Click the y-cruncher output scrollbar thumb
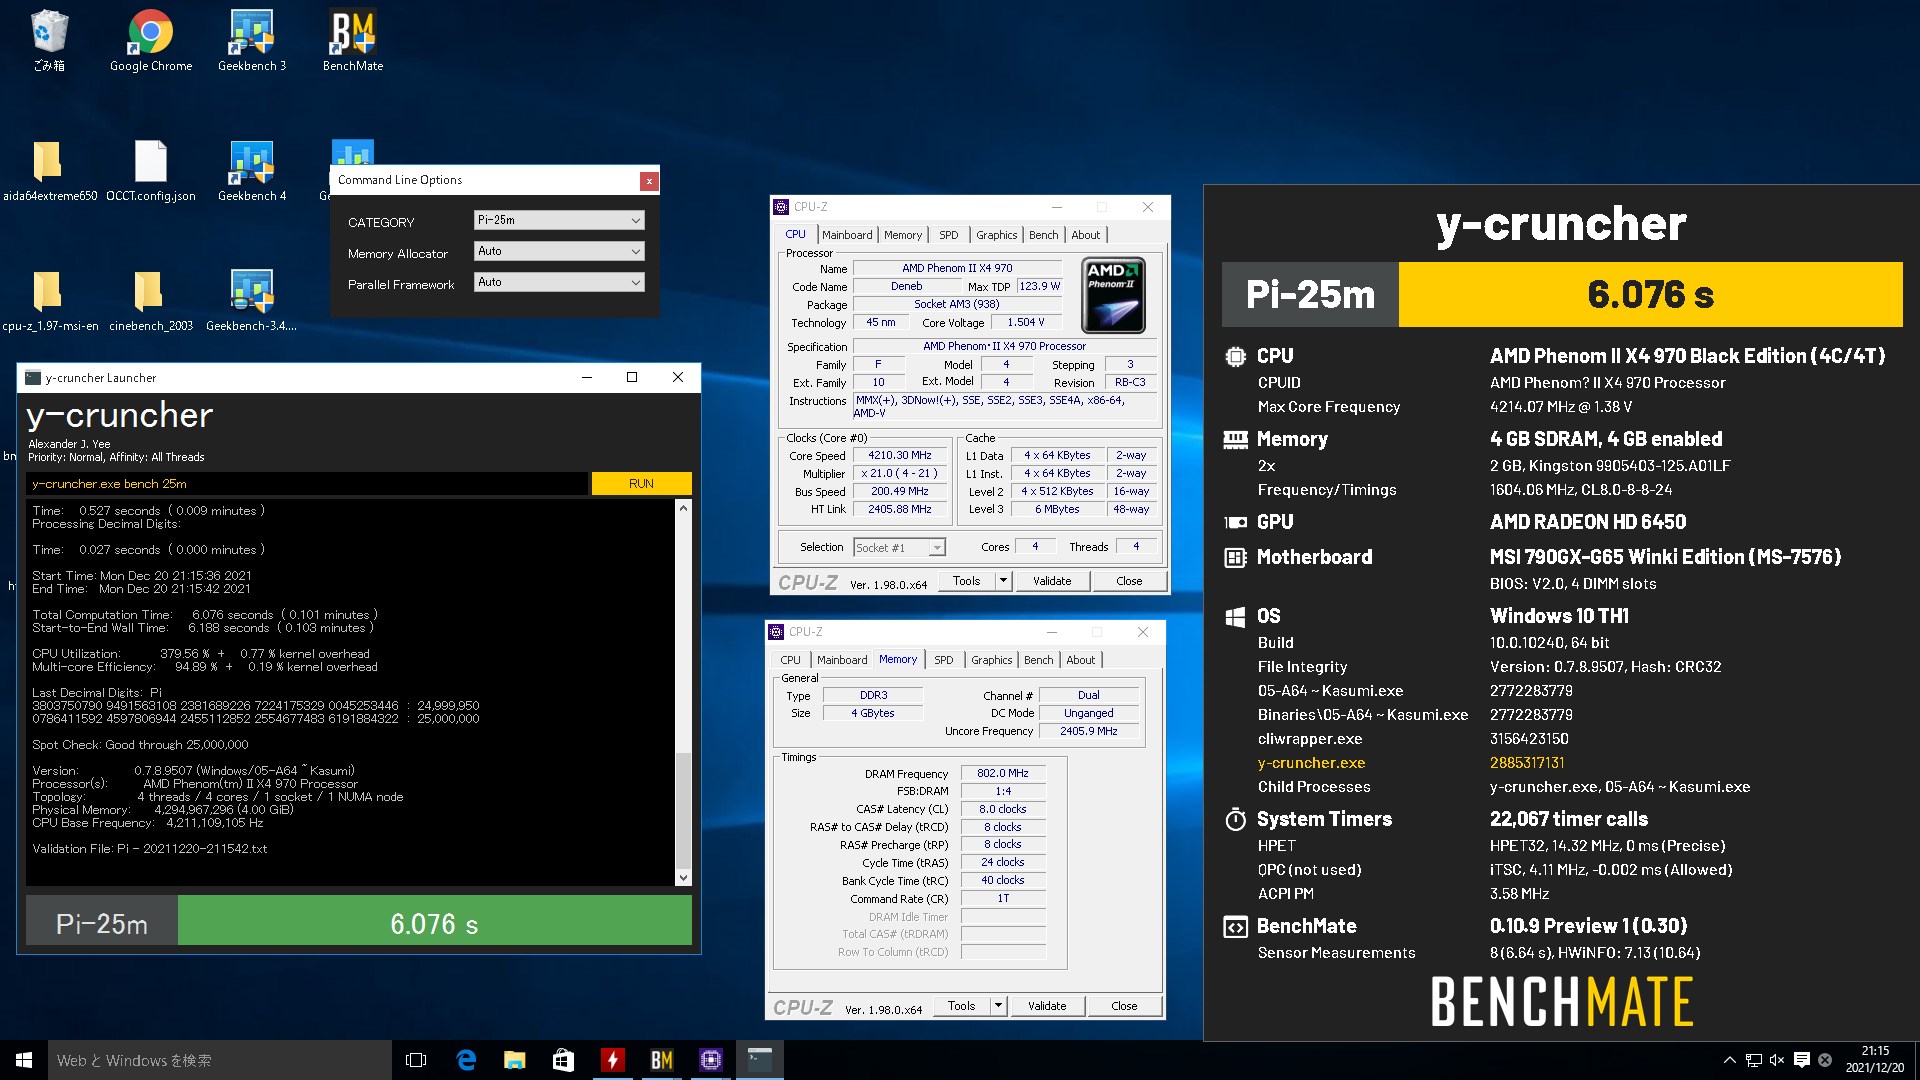Viewport: 1920px width, 1080px height. (683, 809)
